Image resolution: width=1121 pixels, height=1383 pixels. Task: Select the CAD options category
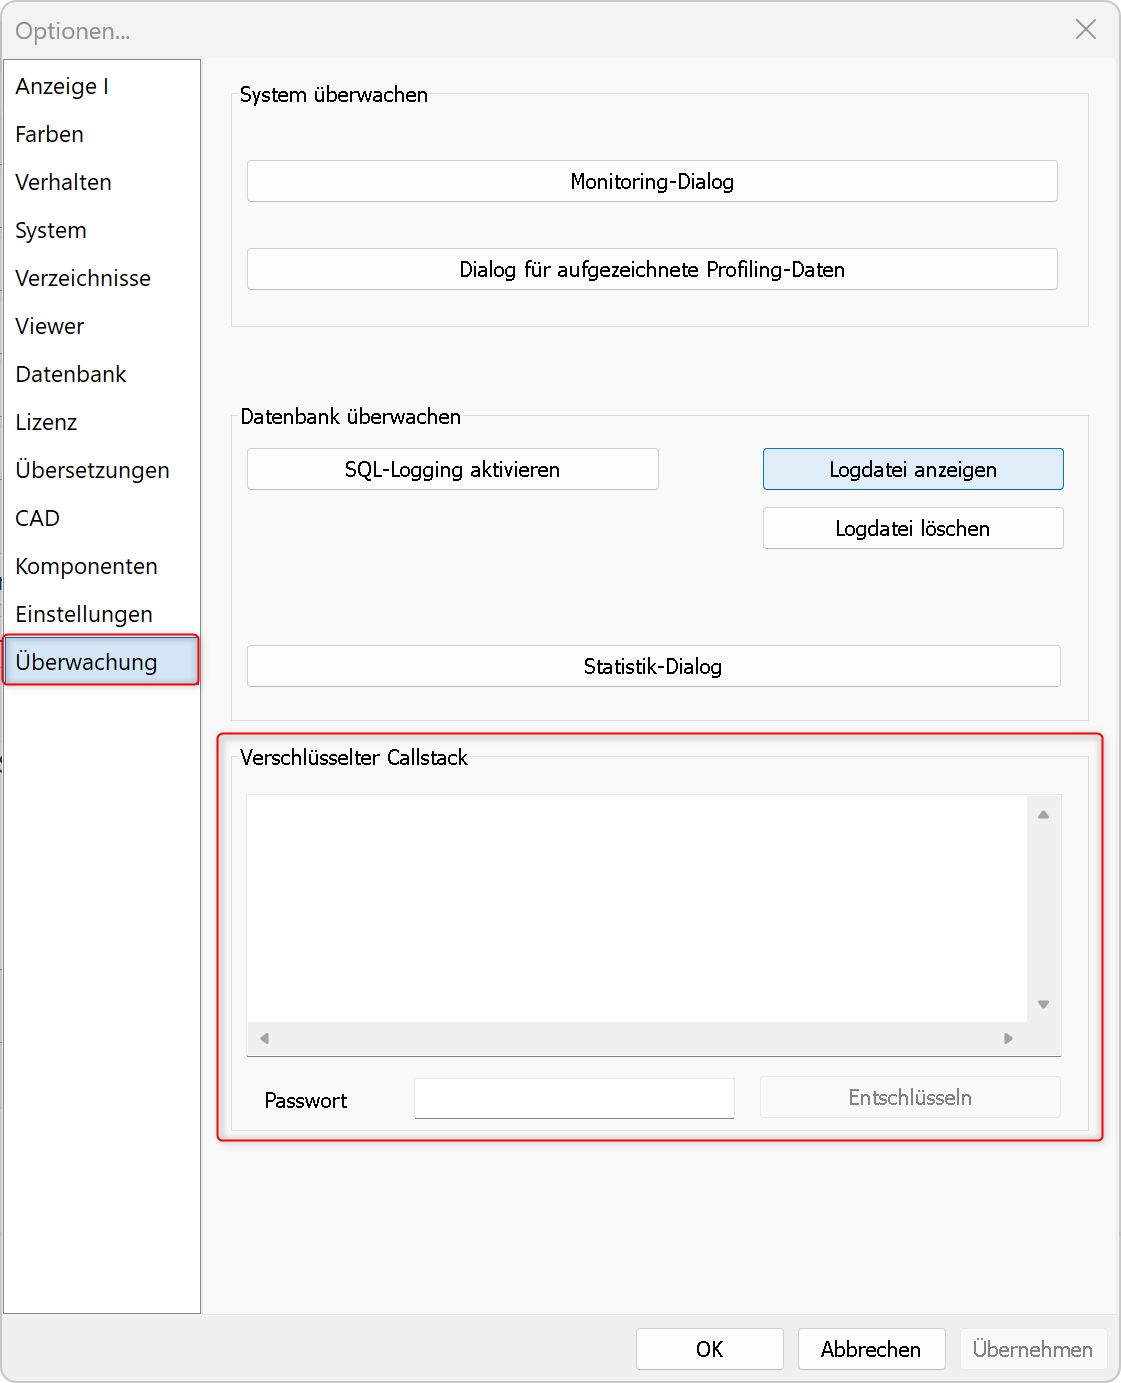[38, 518]
